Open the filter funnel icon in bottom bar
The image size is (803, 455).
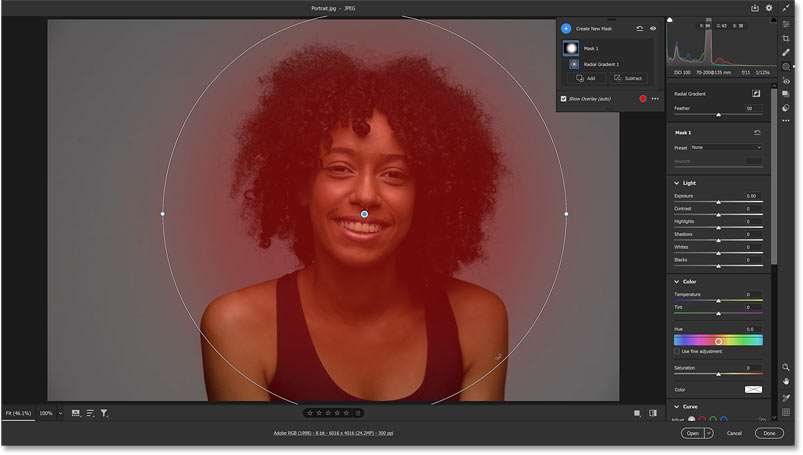104,413
